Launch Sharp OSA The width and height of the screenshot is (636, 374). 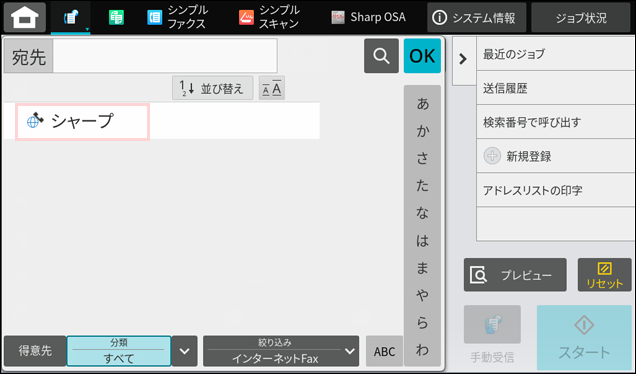pyautogui.click(x=368, y=17)
